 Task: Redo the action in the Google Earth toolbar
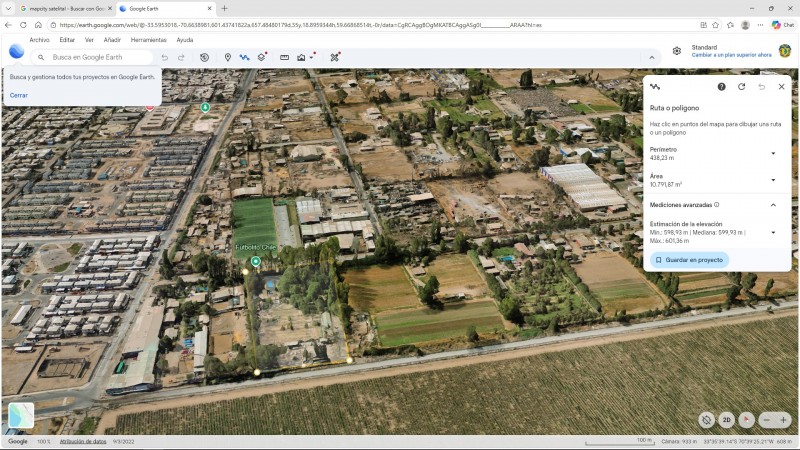(x=181, y=58)
